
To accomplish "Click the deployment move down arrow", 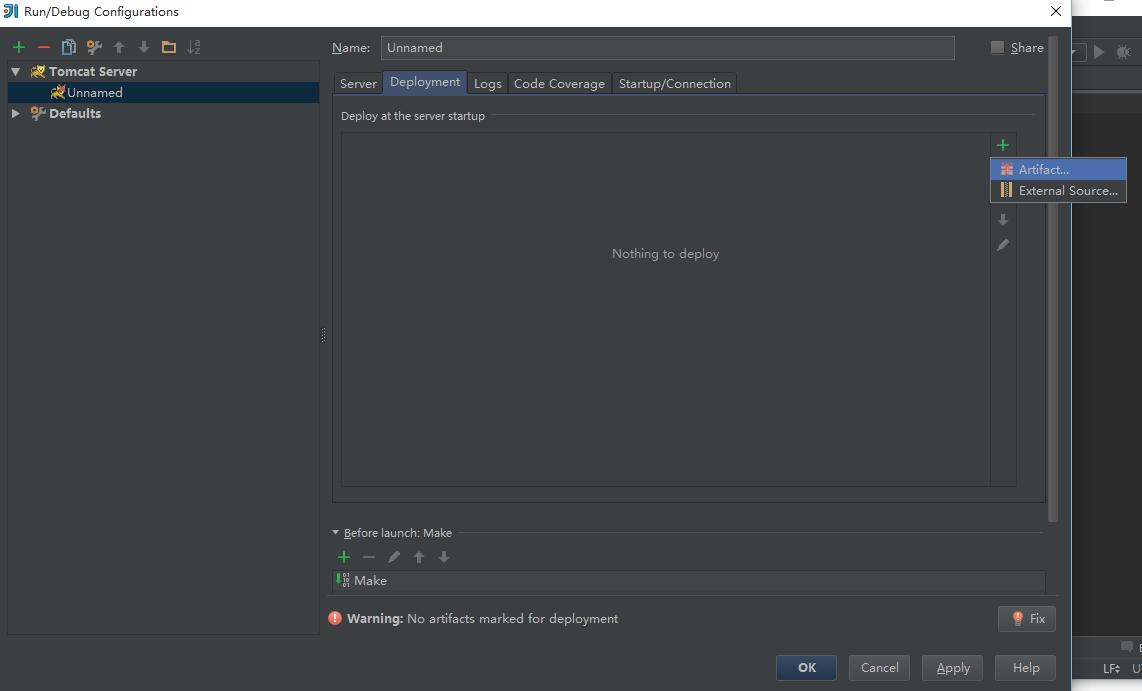I will pyautogui.click(x=1003, y=220).
